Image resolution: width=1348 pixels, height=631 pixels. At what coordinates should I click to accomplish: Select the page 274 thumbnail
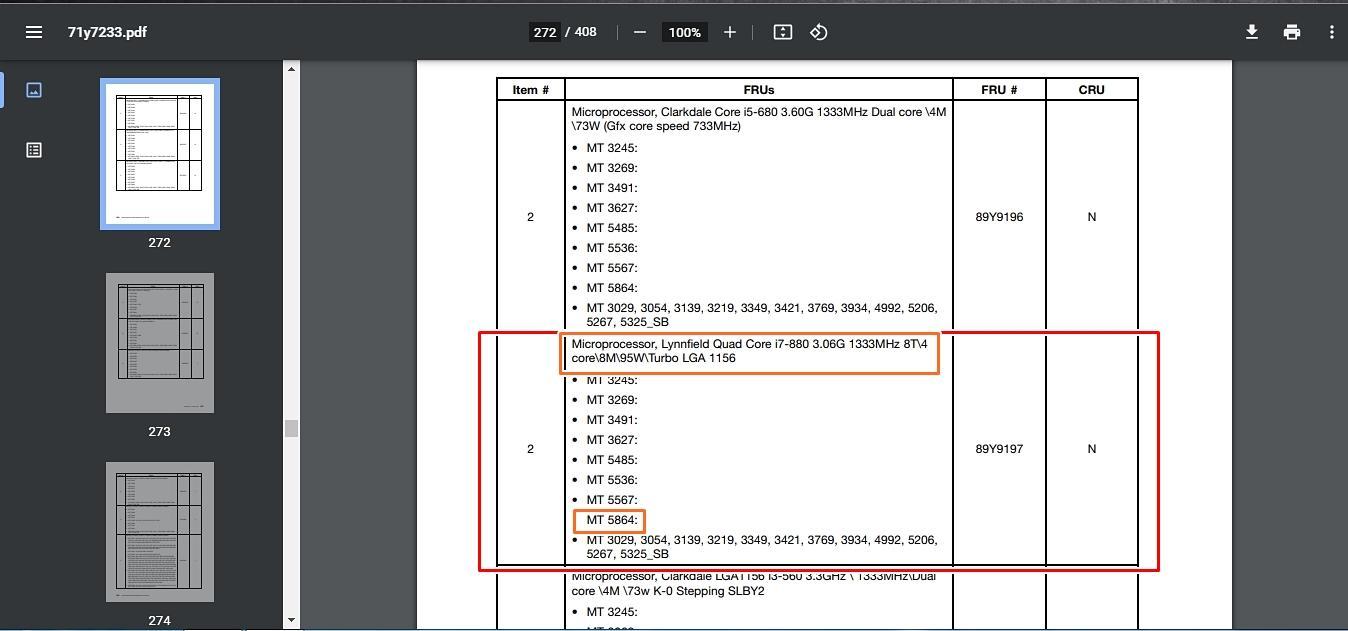[x=160, y=532]
